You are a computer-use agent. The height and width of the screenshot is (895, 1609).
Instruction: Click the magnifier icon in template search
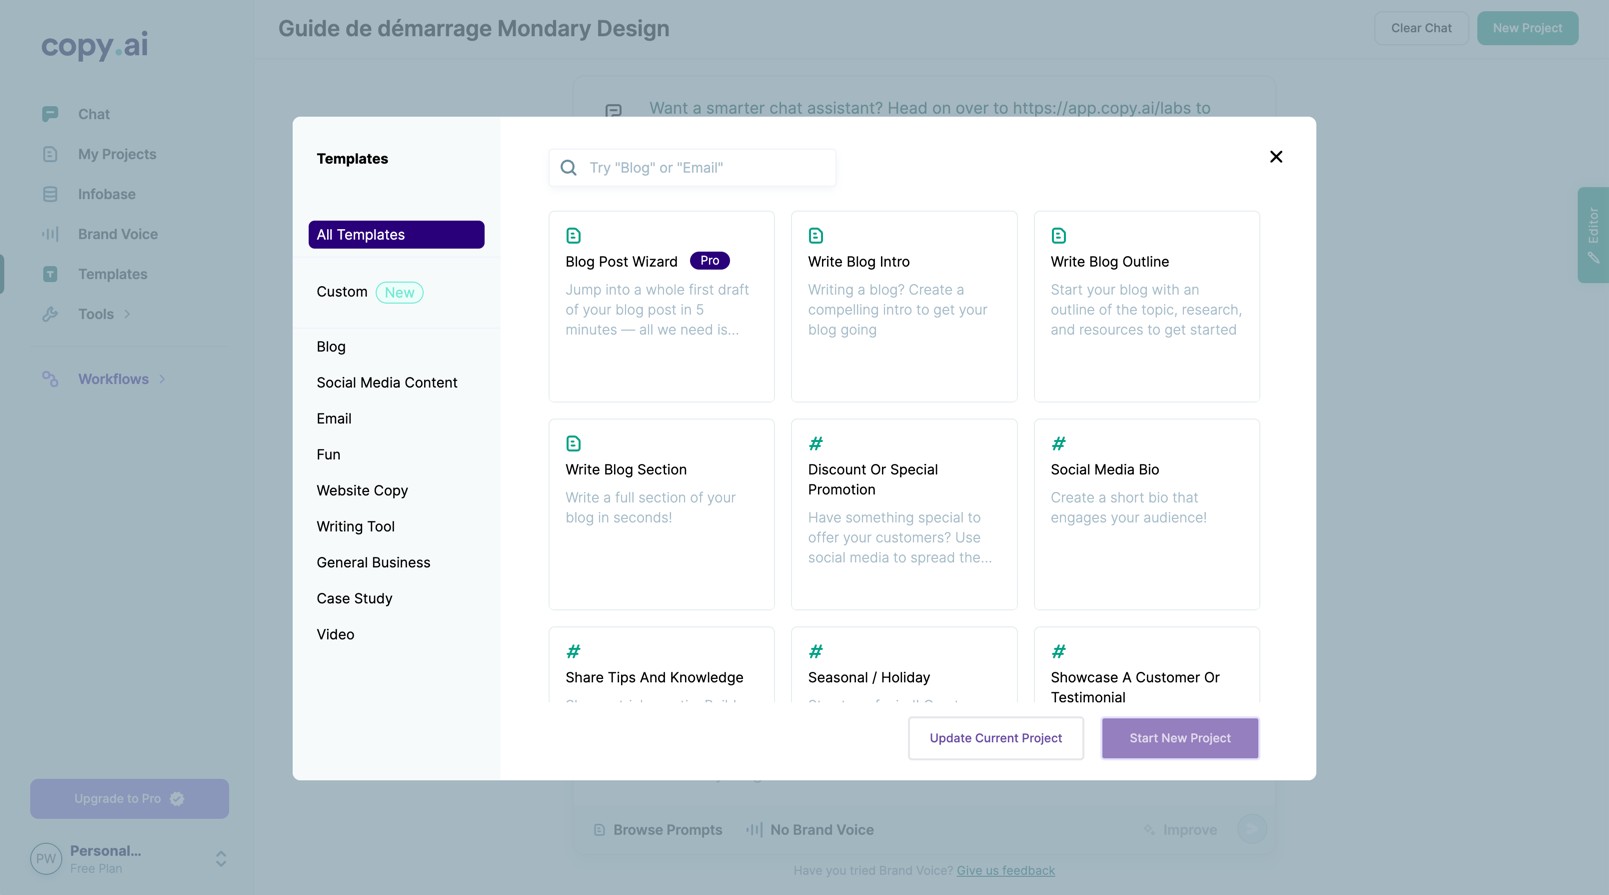(x=569, y=168)
